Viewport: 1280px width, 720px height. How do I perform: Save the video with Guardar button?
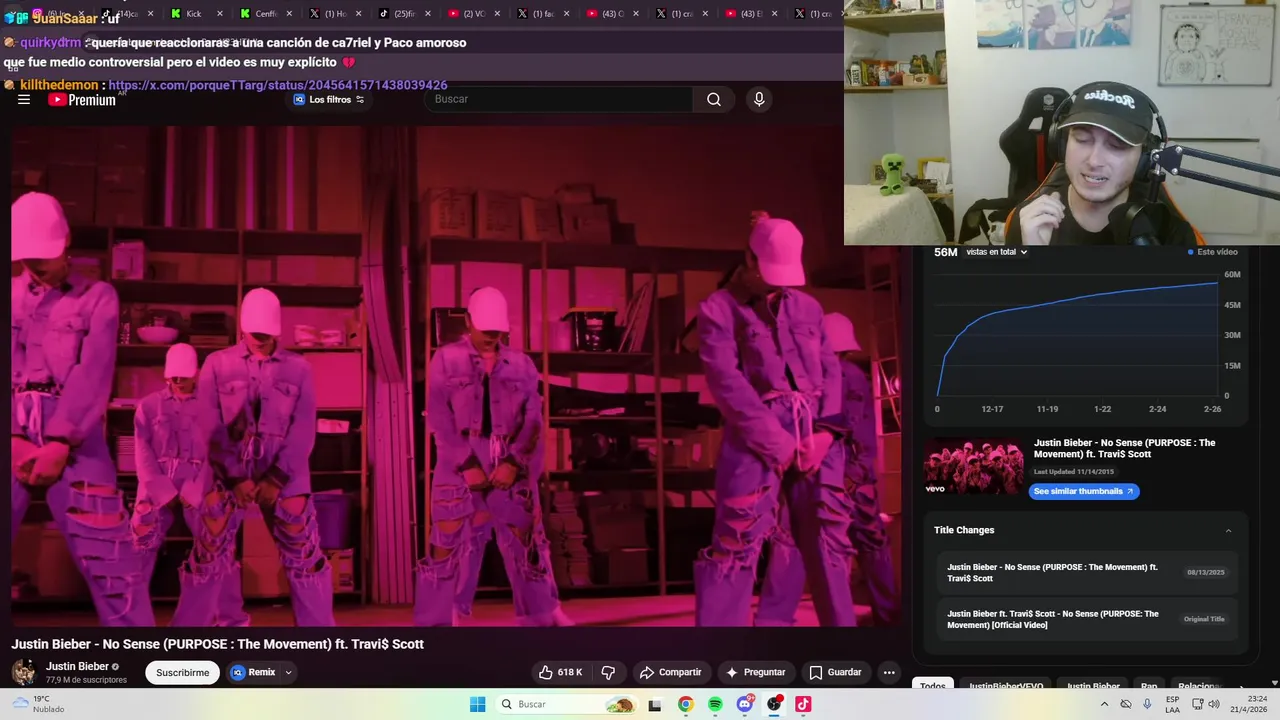[x=835, y=672]
